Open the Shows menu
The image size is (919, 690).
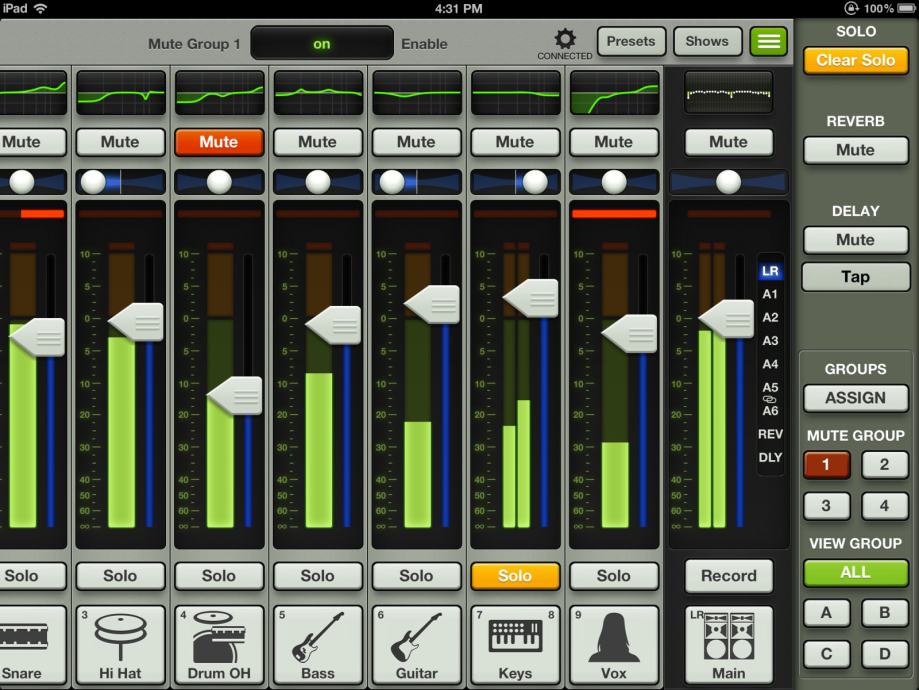[707, 42]
